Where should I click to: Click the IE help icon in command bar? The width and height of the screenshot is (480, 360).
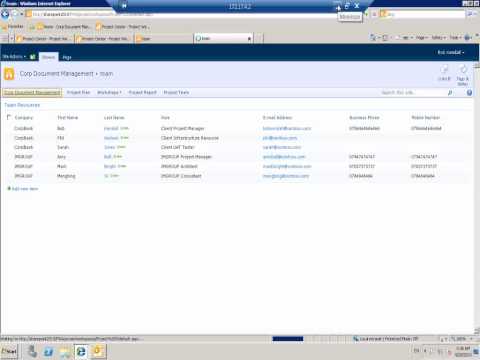[x=468, y=38]
